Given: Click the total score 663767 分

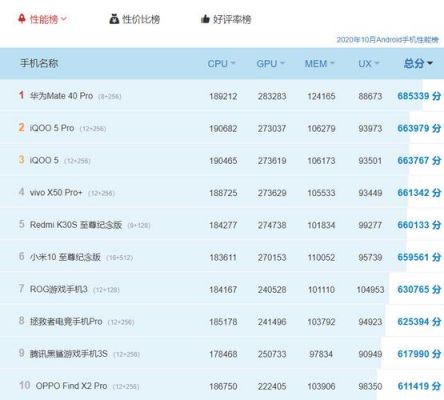Looking at the screenshot, I should coord(419,160).
